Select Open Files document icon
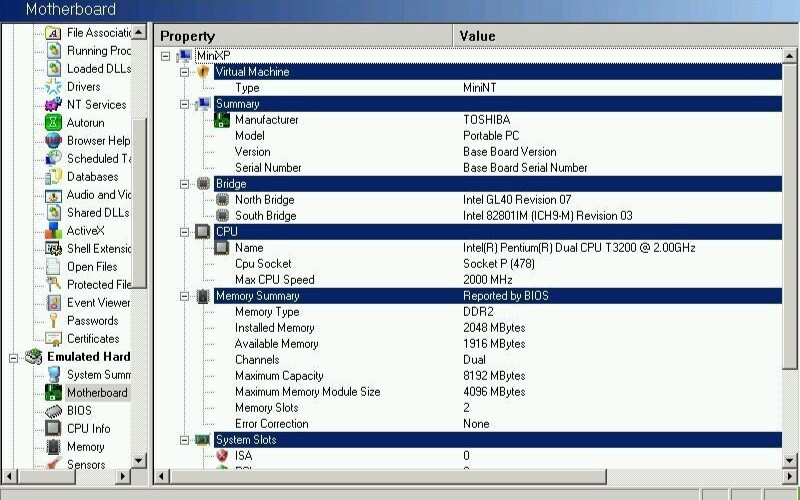 (x=53, y=267)
